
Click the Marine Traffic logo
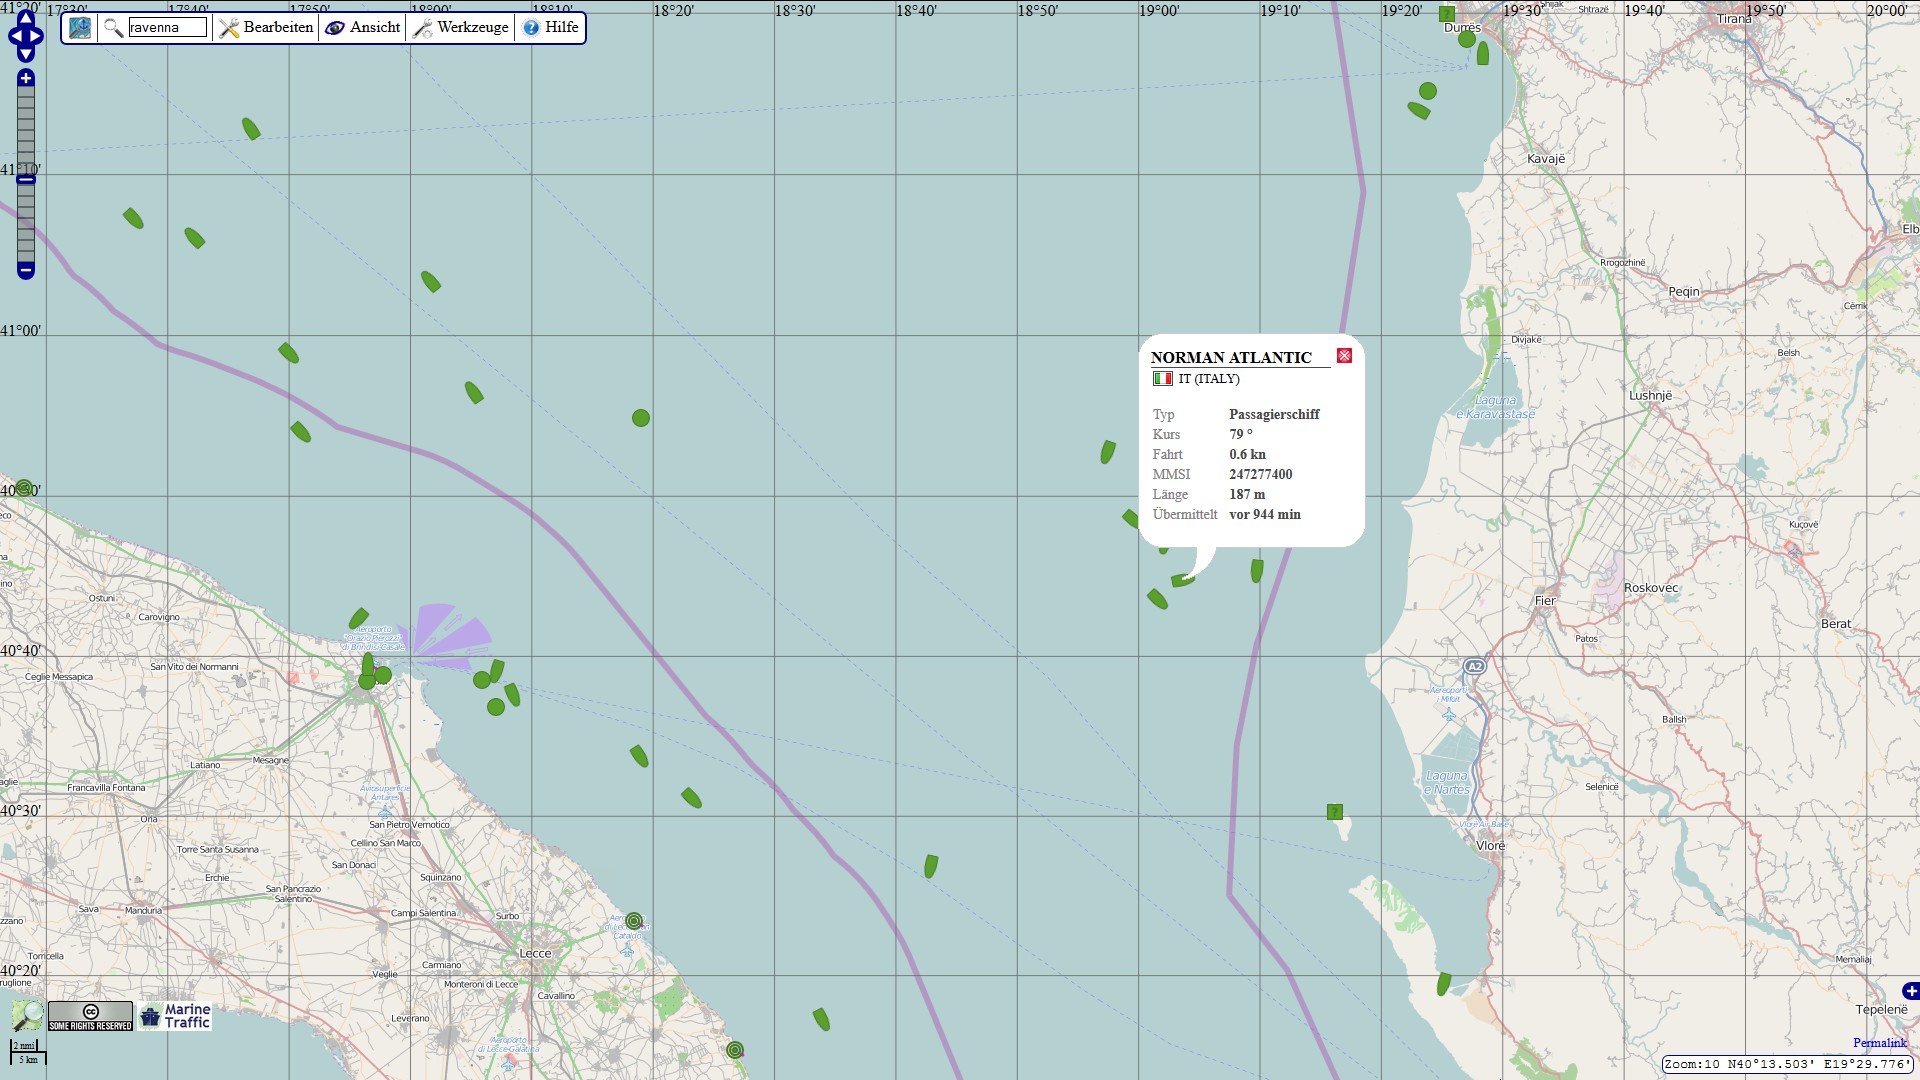tap(176, 1016)
